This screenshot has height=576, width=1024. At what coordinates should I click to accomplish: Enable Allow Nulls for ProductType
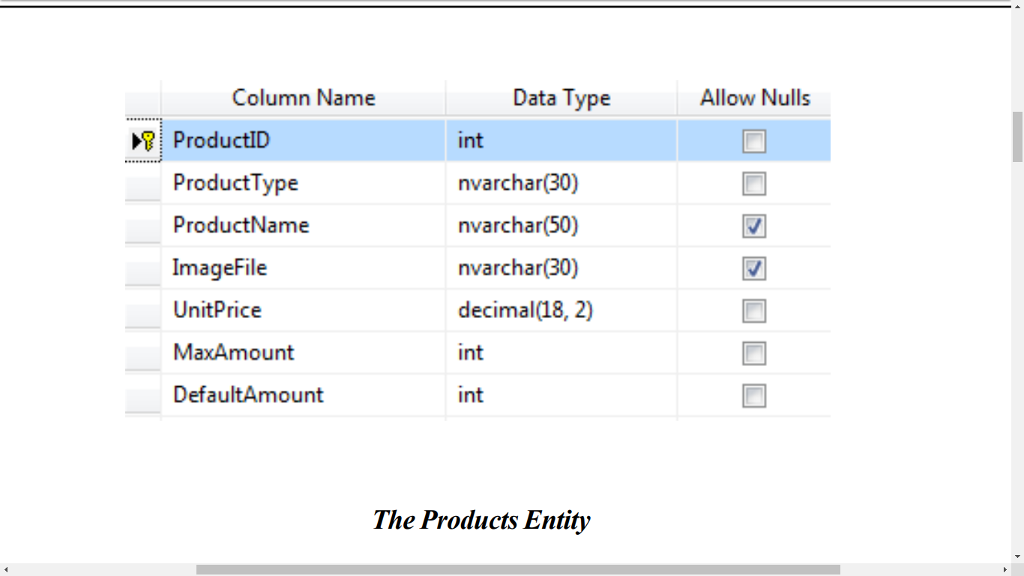[754, 184]
